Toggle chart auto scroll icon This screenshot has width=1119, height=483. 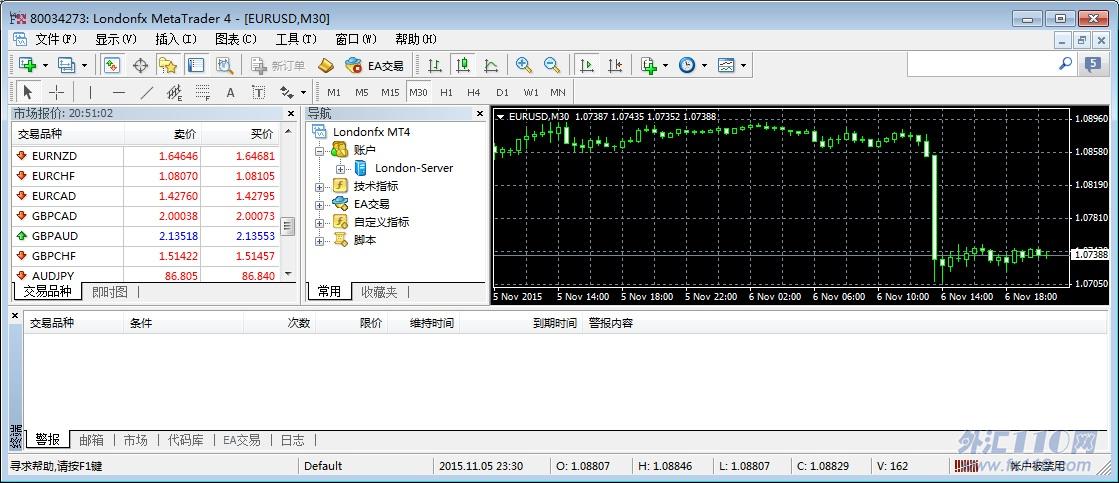tap(587, 66)
